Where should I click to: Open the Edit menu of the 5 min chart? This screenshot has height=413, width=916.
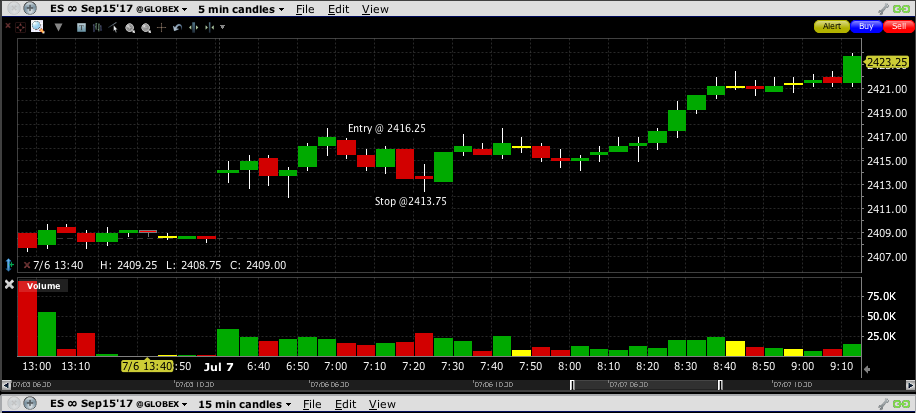(338, 9)
